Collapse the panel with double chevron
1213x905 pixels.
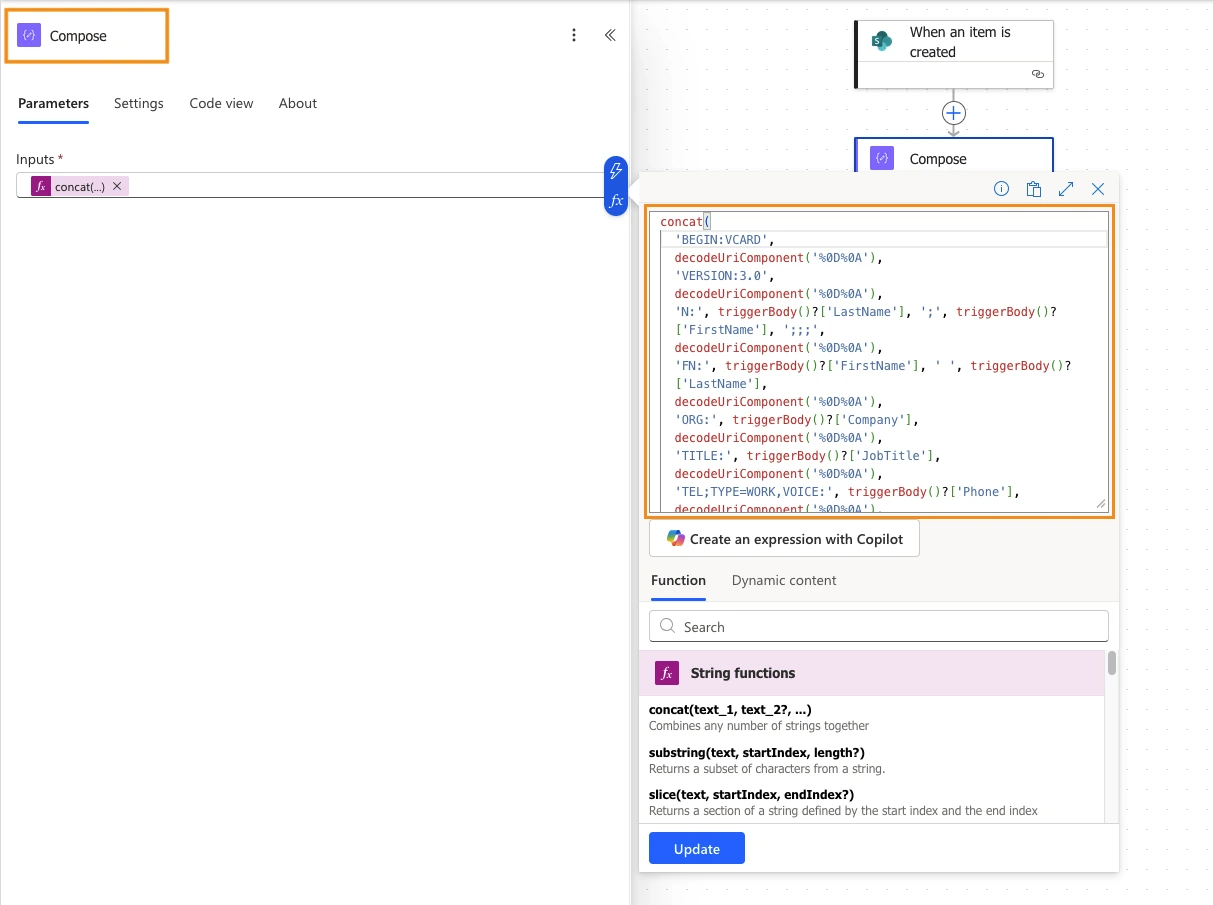point(610,35)
